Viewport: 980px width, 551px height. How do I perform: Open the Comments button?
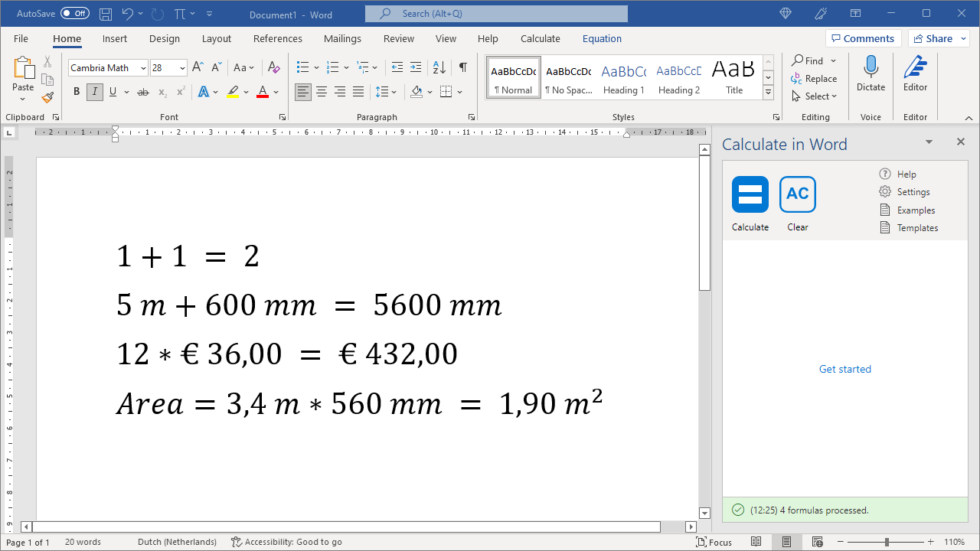coord(862,39)
